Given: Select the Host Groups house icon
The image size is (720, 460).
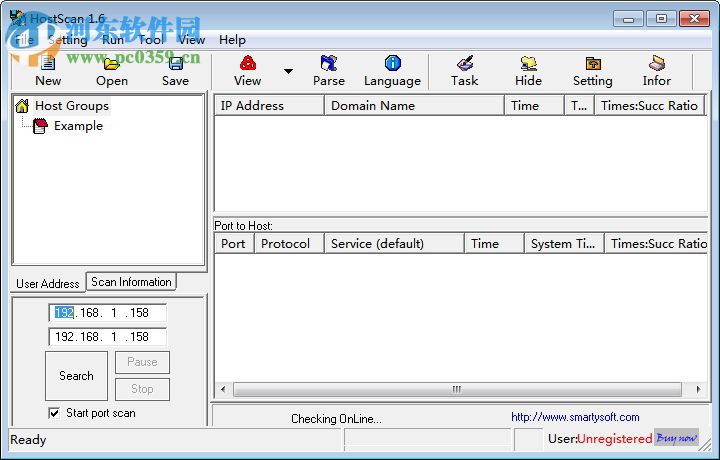Looking at the screenshot, I should pyautogui.click(x=22, y=106).
